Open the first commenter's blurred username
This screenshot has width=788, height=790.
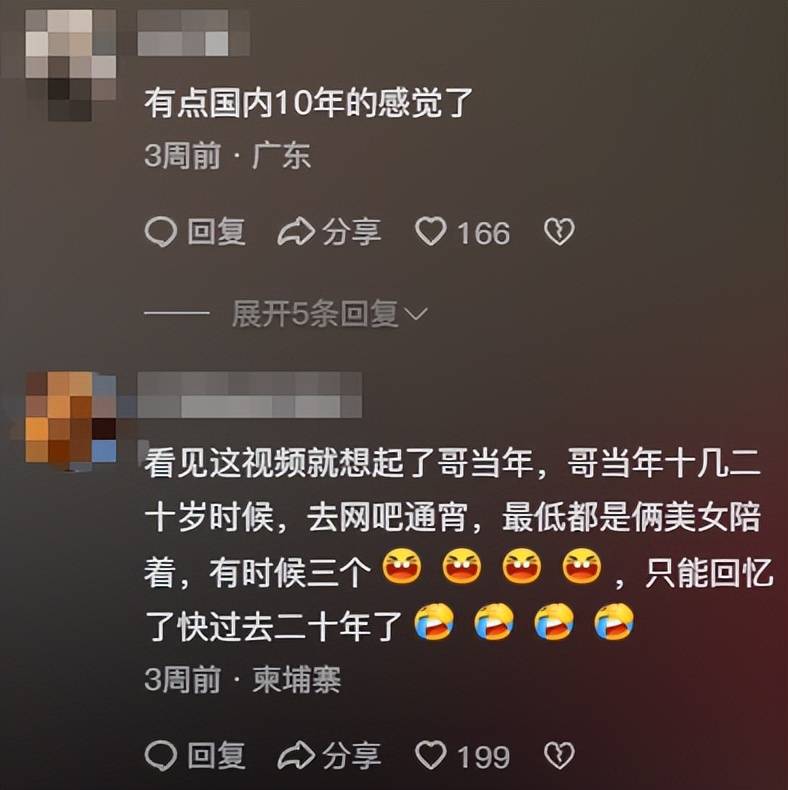point(194,33)
